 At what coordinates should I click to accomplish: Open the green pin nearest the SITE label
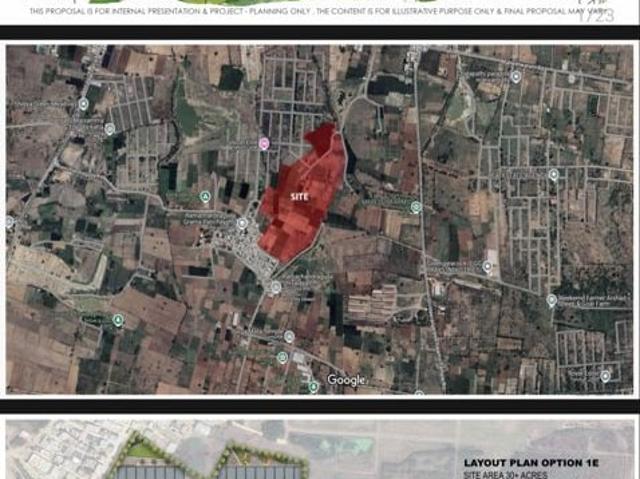pos(206,197)
